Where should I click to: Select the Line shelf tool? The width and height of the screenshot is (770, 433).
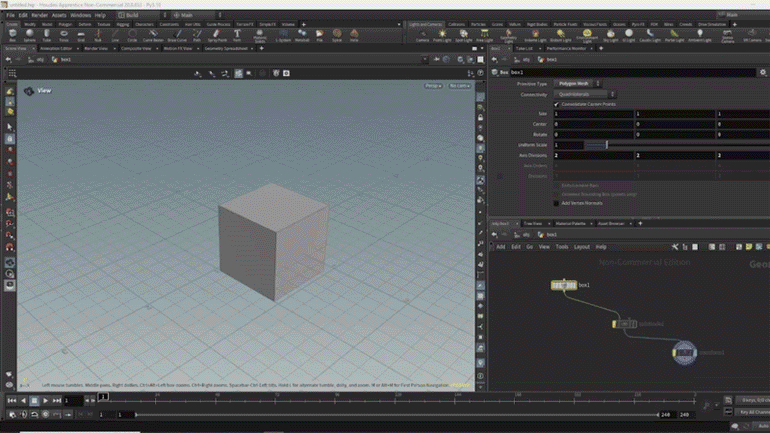115,35
